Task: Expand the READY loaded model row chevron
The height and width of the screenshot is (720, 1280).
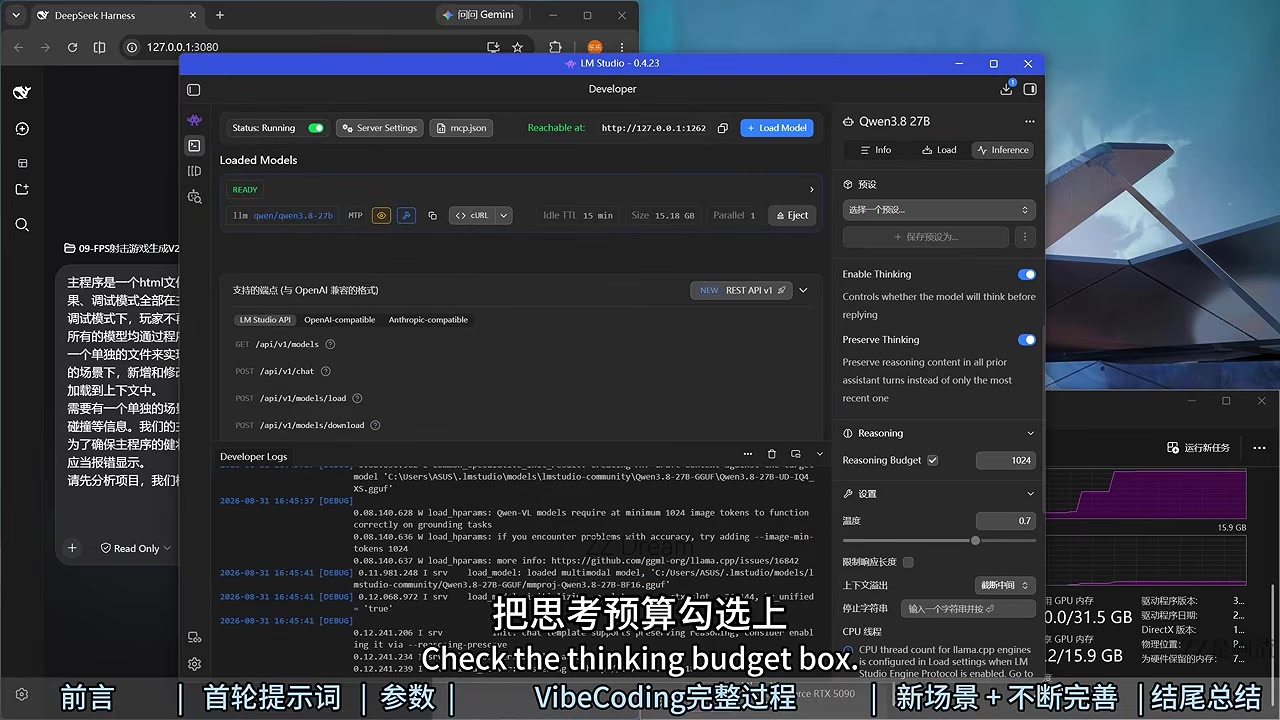Action: [x=811, y=189]
